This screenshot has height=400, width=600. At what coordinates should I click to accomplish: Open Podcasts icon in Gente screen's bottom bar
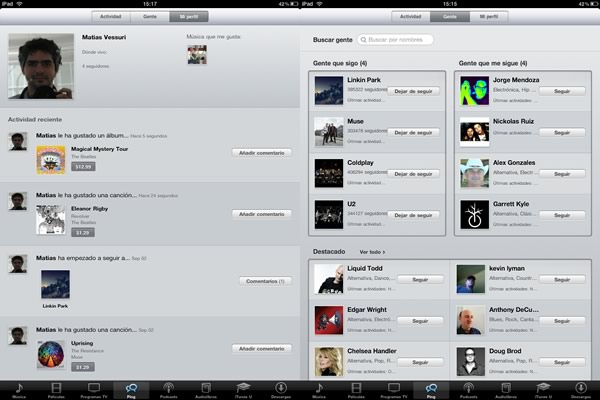tap(468, 390)
